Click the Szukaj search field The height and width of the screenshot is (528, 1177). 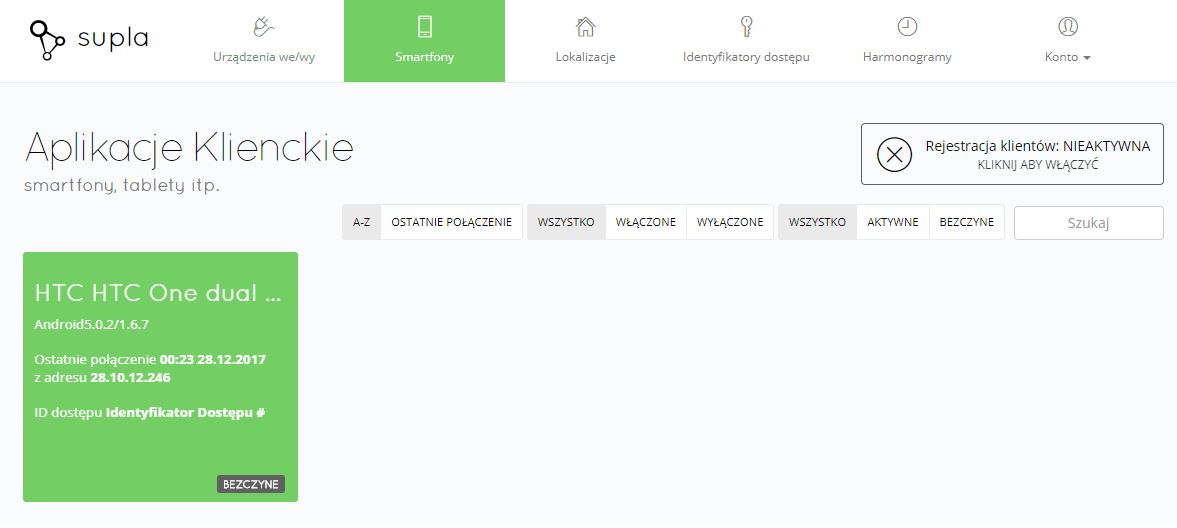coord(1088,223)
